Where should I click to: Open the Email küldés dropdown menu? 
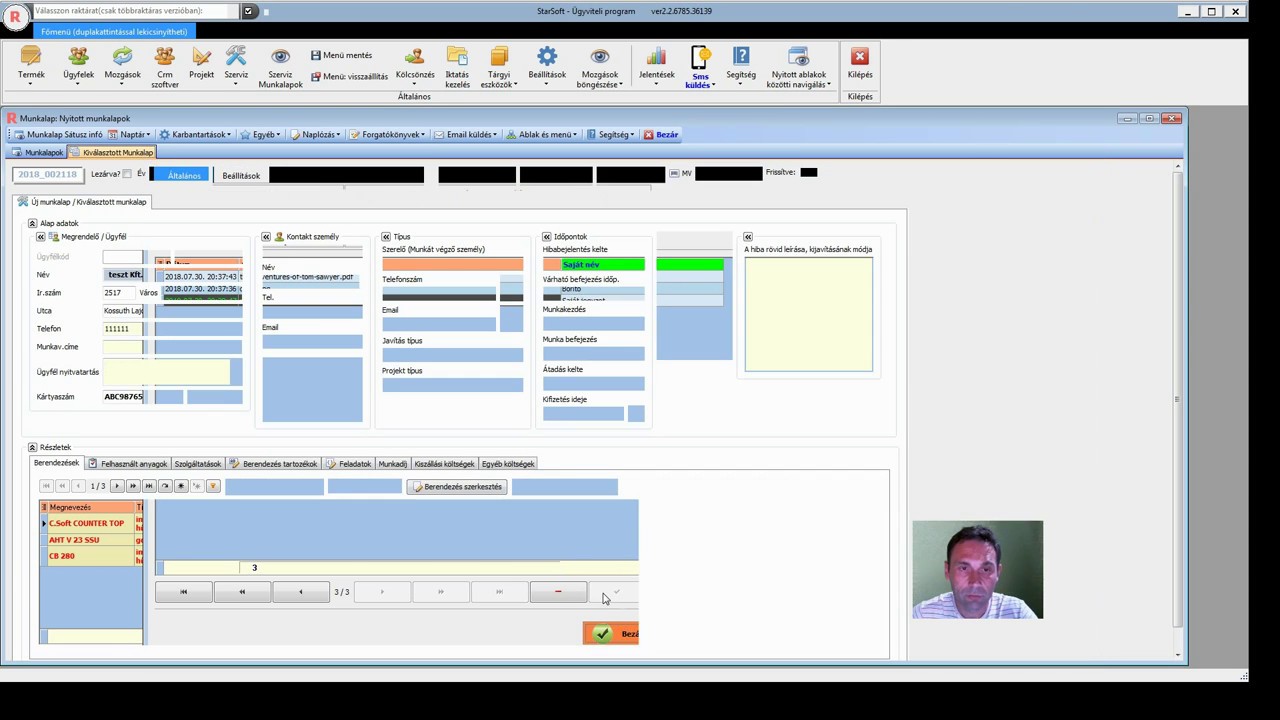point(465,134)
